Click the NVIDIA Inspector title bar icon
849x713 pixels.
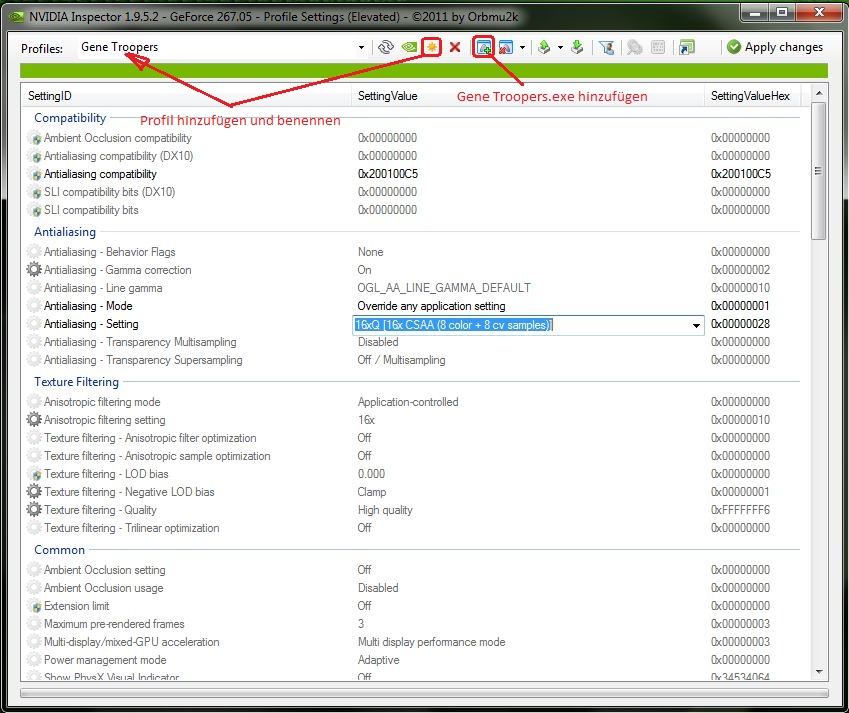(x=17, y=17)
